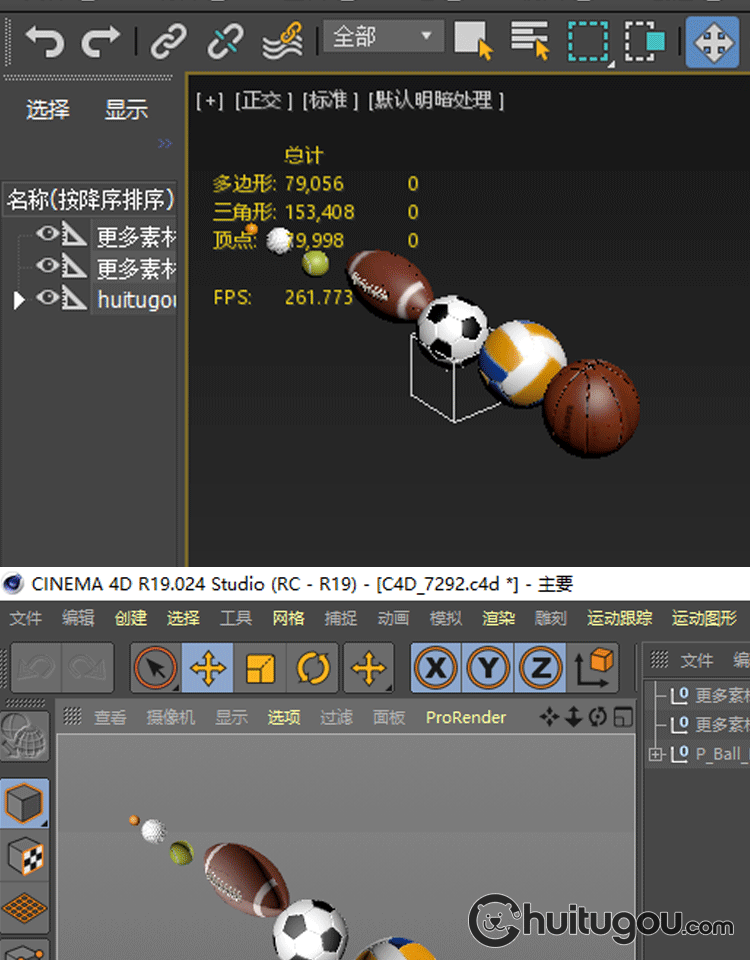
Task: Toggle the Cinema 4D coordinate system cube icon
Action: (595, 668)
